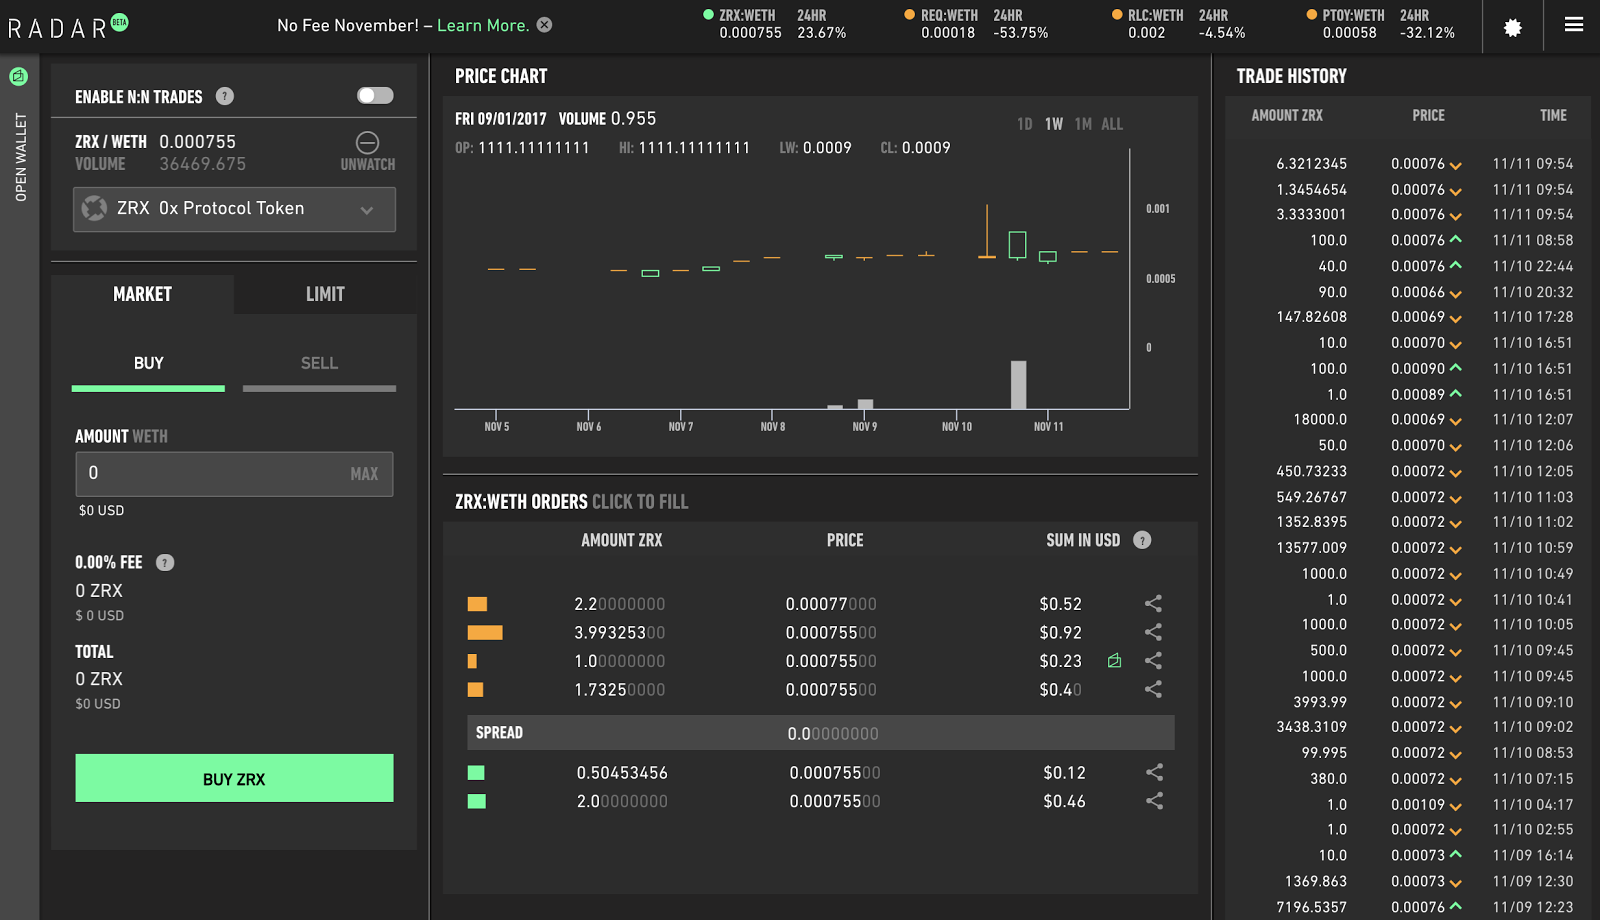Share the 1.7325 ZRX order
The height and width of the screenshot is (920, 1600).
click(x=1153, y=689)
